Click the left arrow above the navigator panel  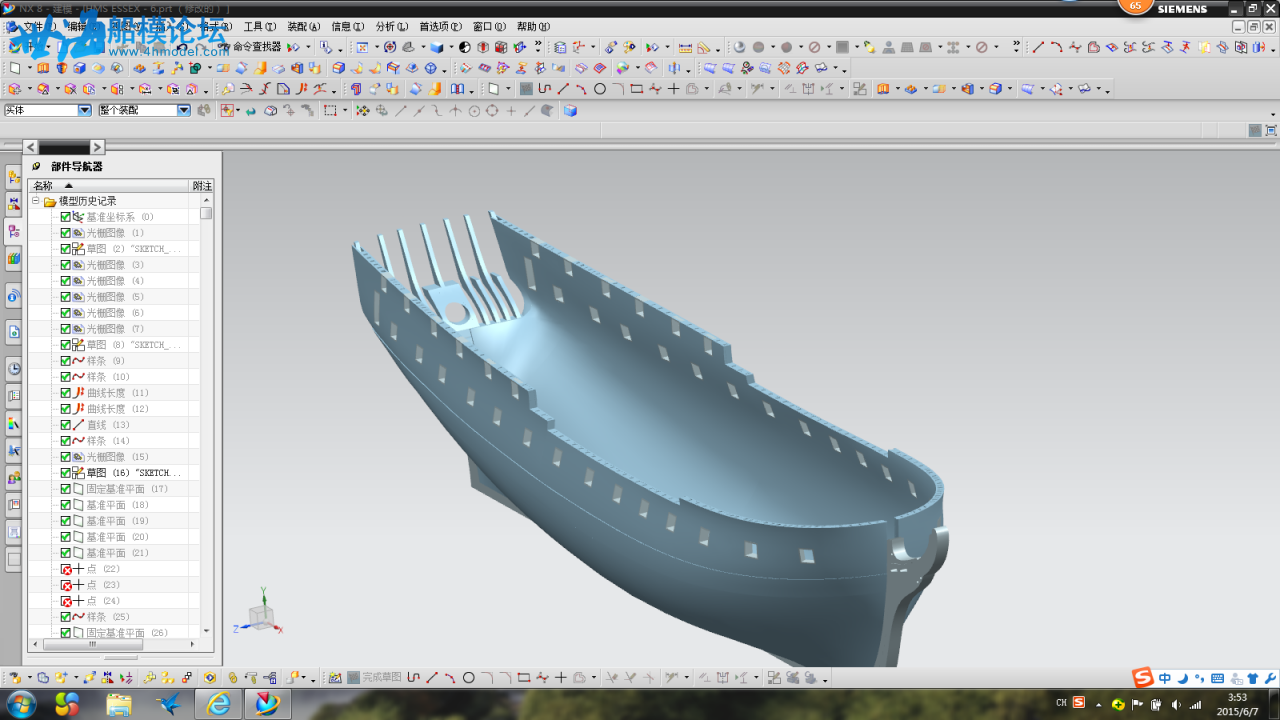[x=30, y=147]
